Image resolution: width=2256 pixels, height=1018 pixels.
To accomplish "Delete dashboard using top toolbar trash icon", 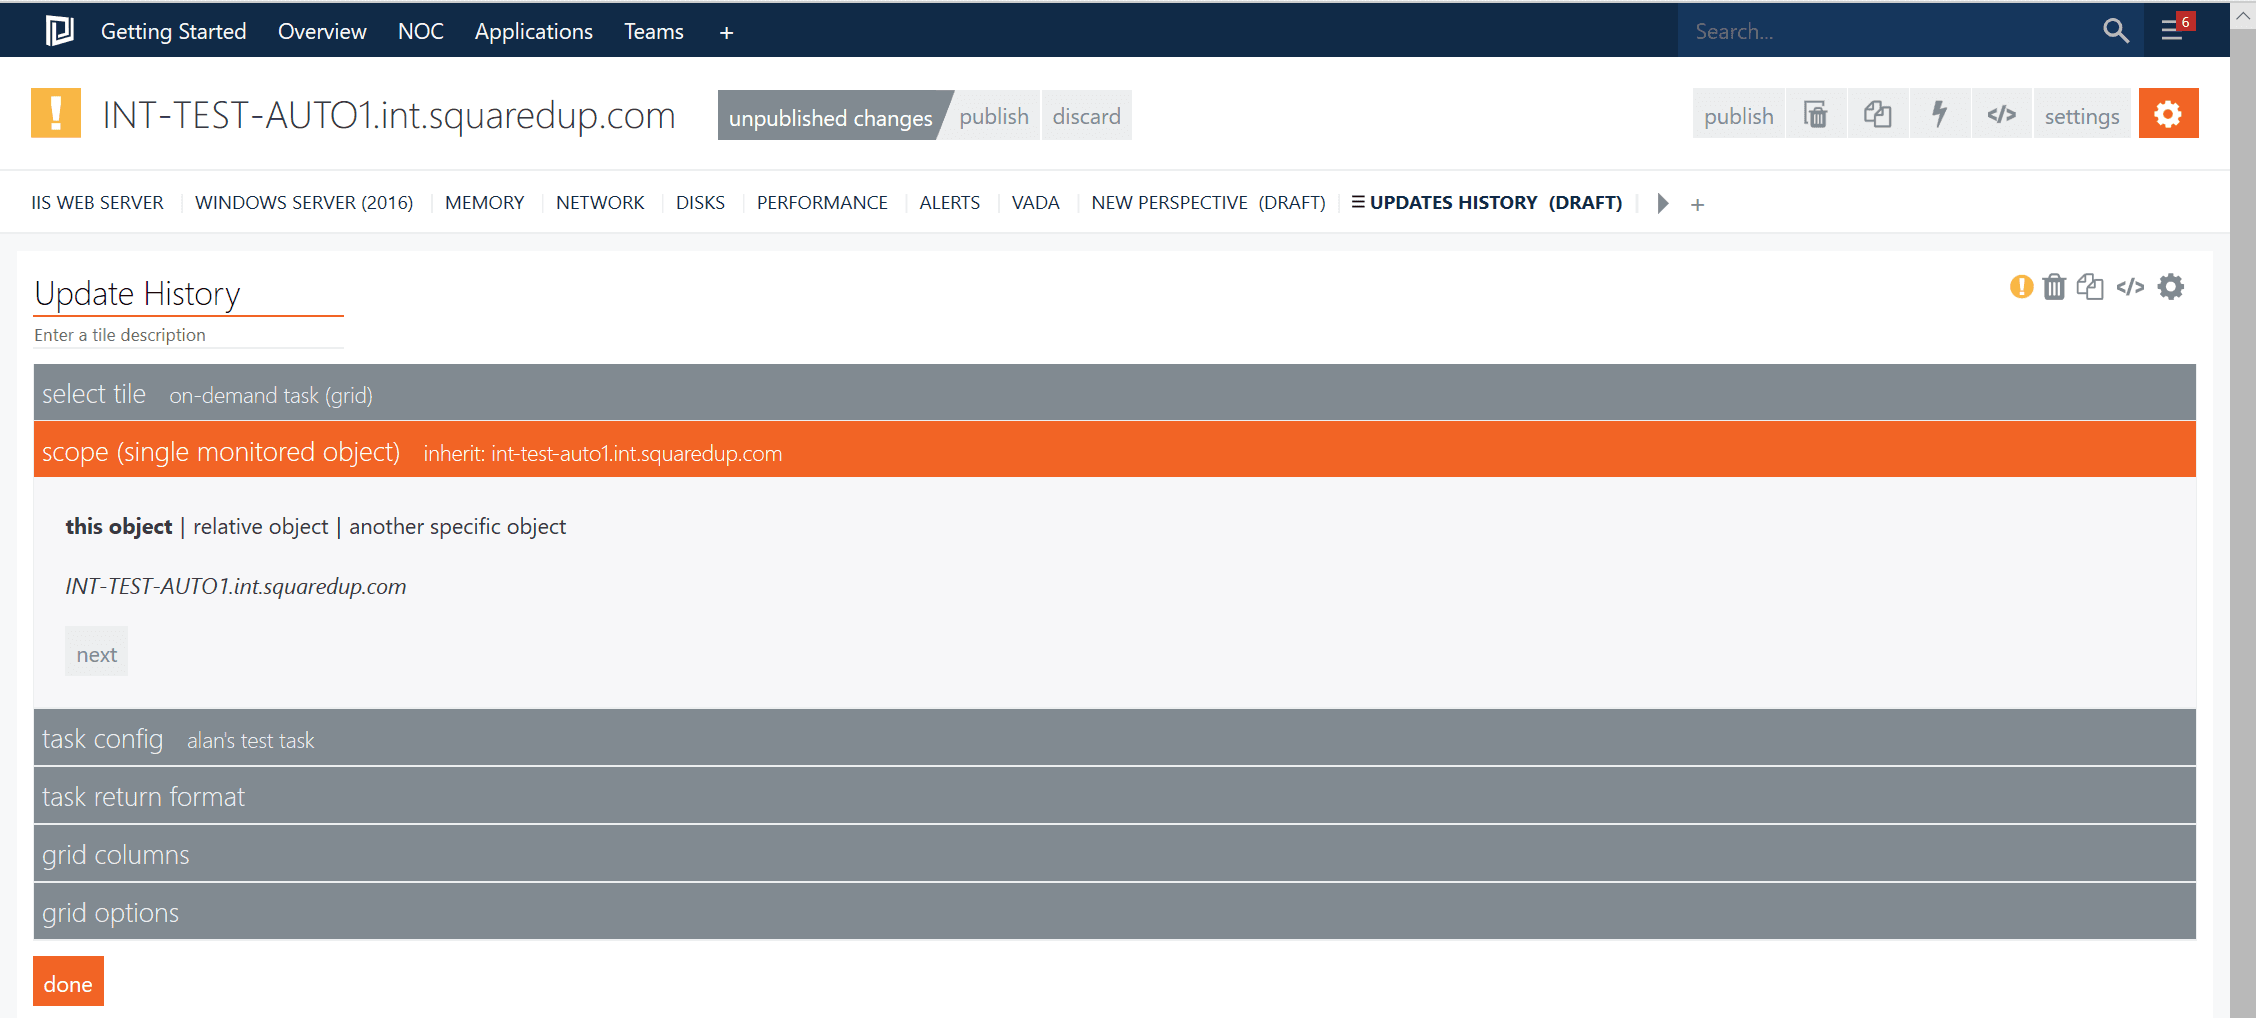I will [x=1815, y=115].
